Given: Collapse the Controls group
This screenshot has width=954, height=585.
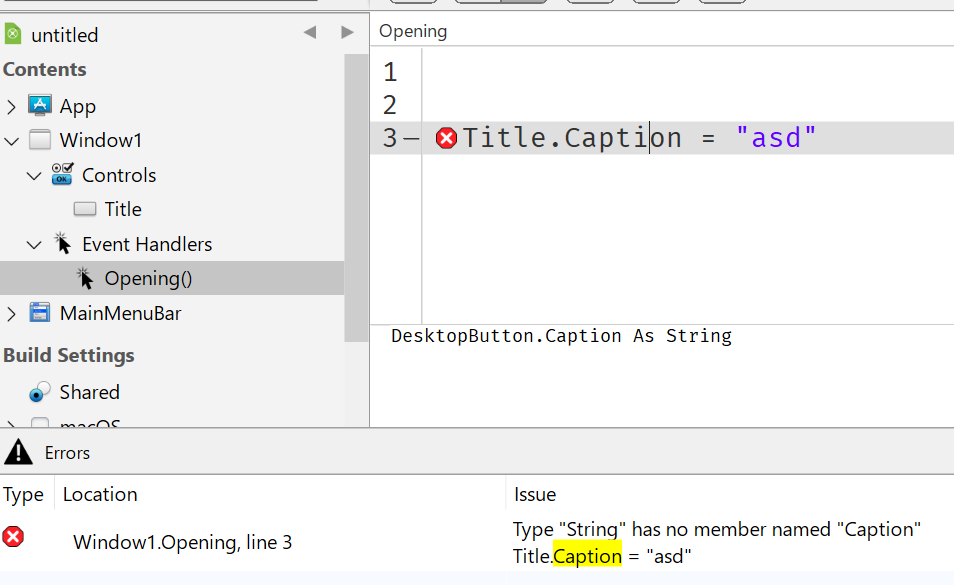Looking at the screenshot, I should pos(34,176).
